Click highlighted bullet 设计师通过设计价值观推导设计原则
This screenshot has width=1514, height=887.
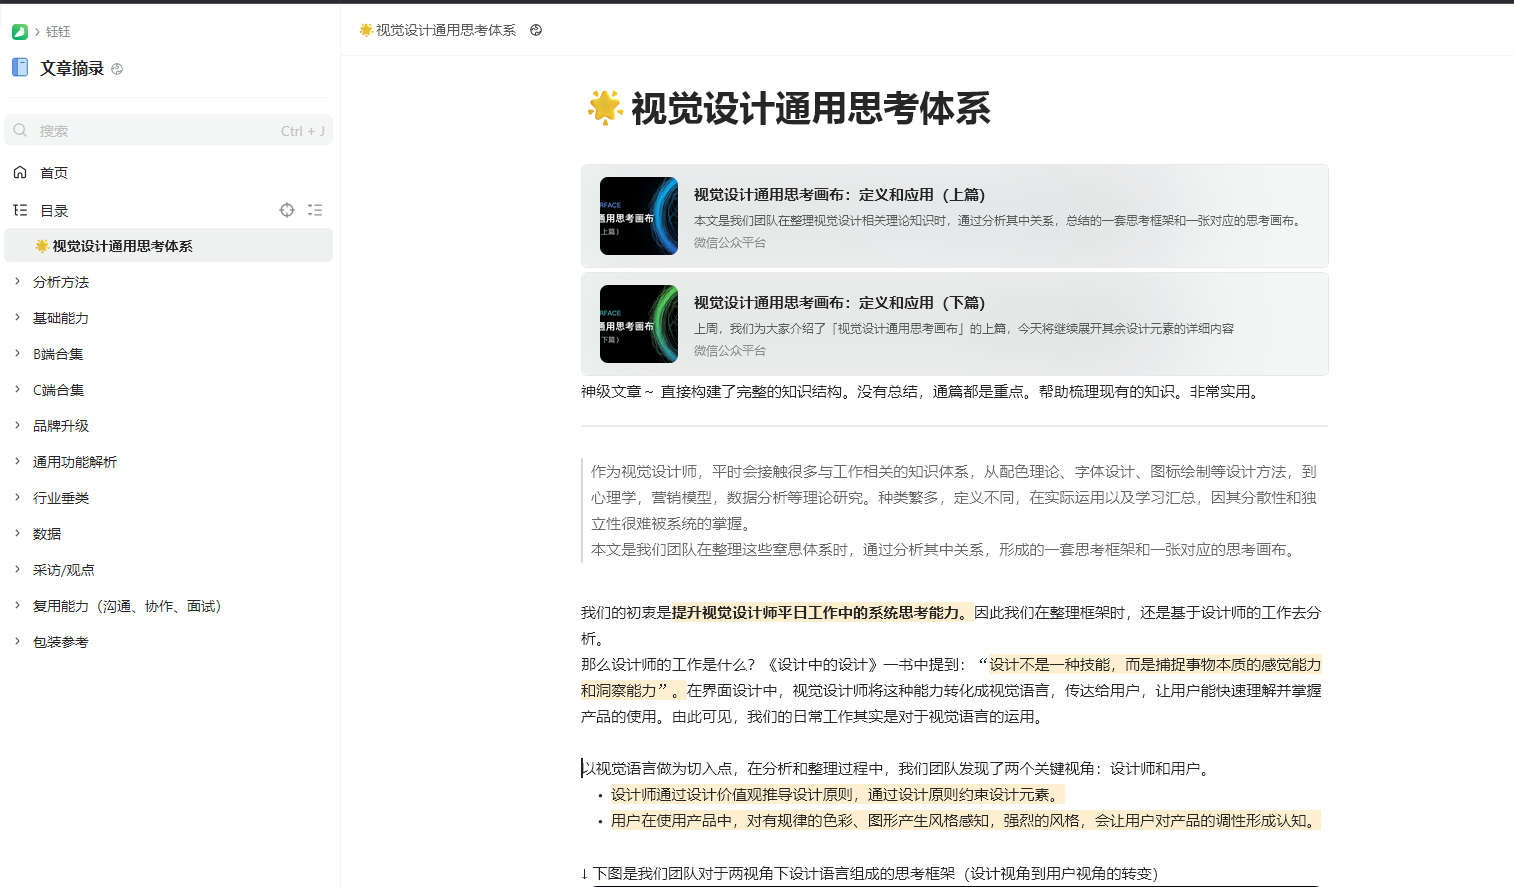[x=838, y=794]
